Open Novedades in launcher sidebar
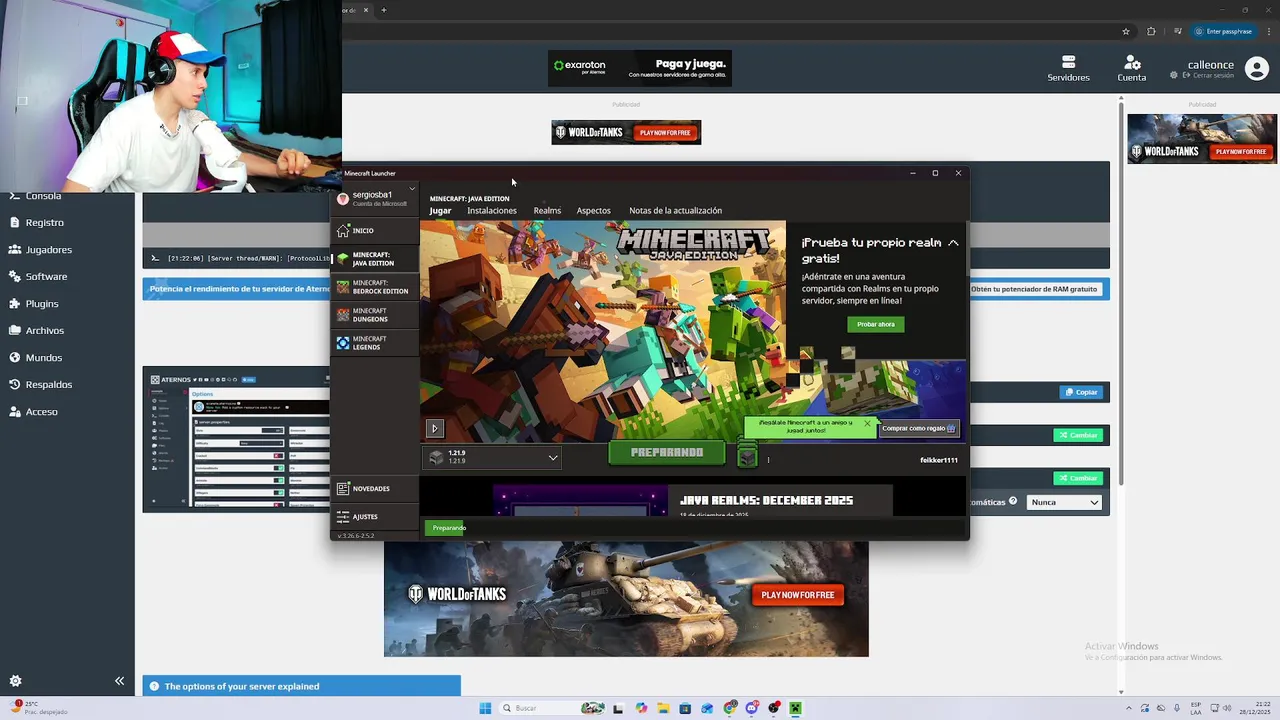This screenshot has width=1280, height=720. [x=374, y=489]
